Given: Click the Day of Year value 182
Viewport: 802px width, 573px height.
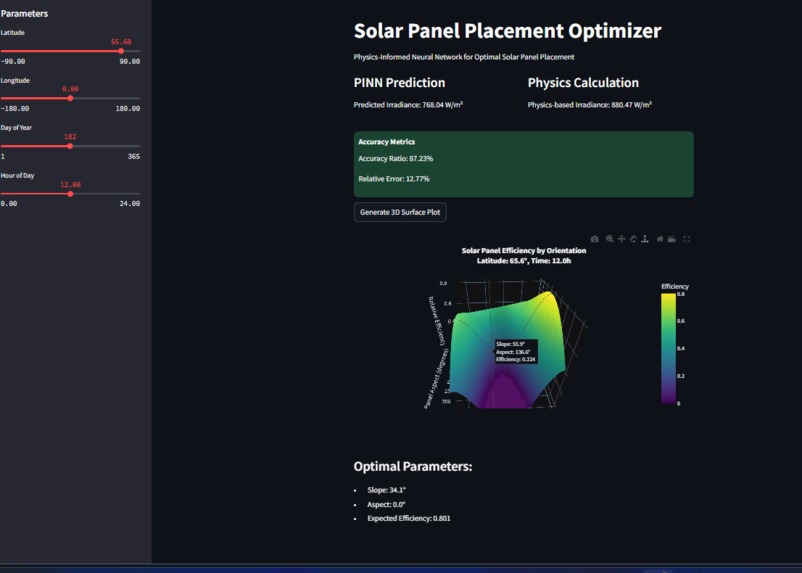Looking at the screenshot, I should (x=70, y=137).
